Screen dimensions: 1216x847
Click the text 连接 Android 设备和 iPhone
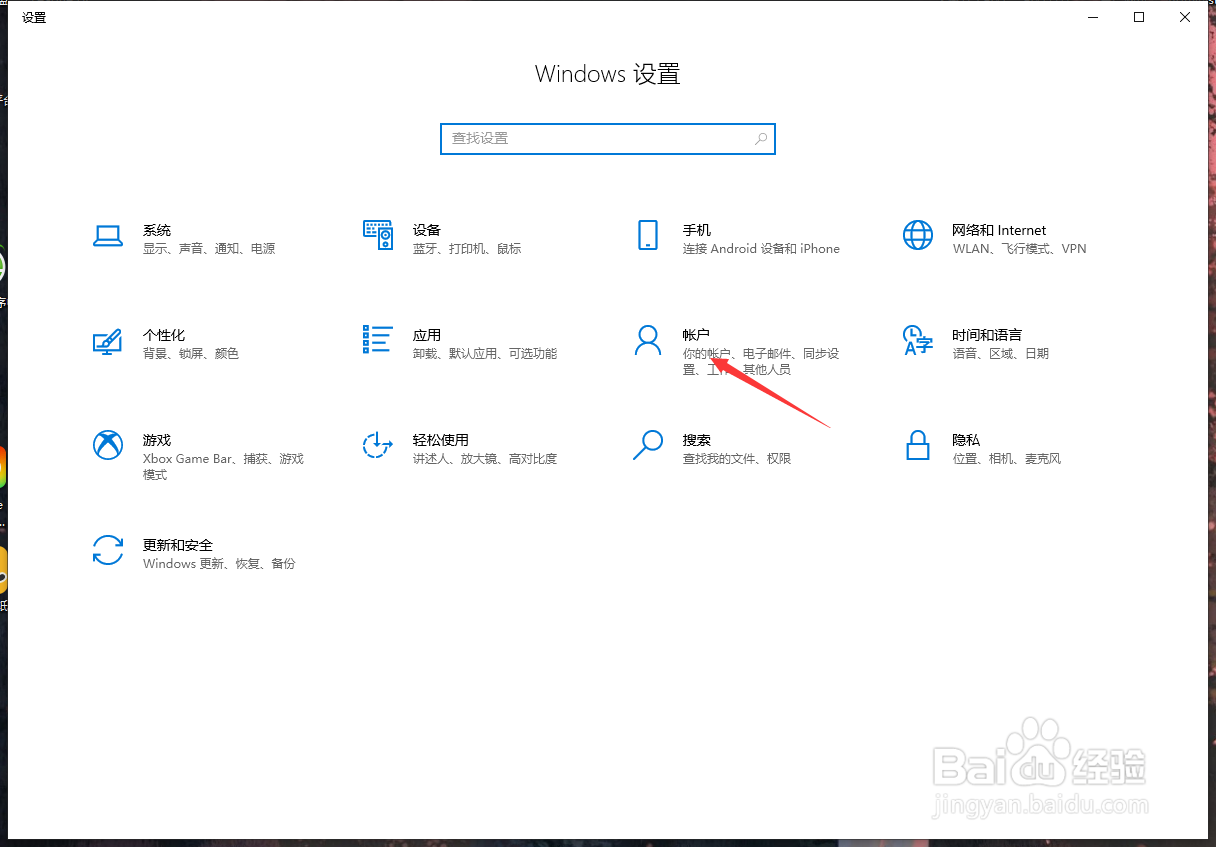761,249
